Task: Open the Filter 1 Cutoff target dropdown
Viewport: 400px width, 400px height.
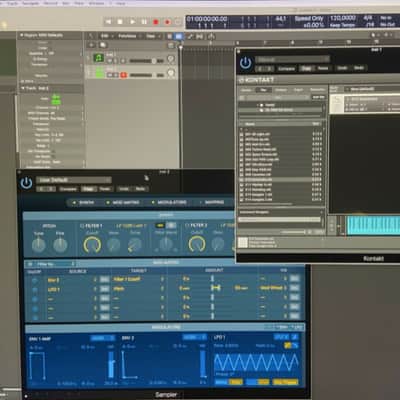Action: [138, 279]
